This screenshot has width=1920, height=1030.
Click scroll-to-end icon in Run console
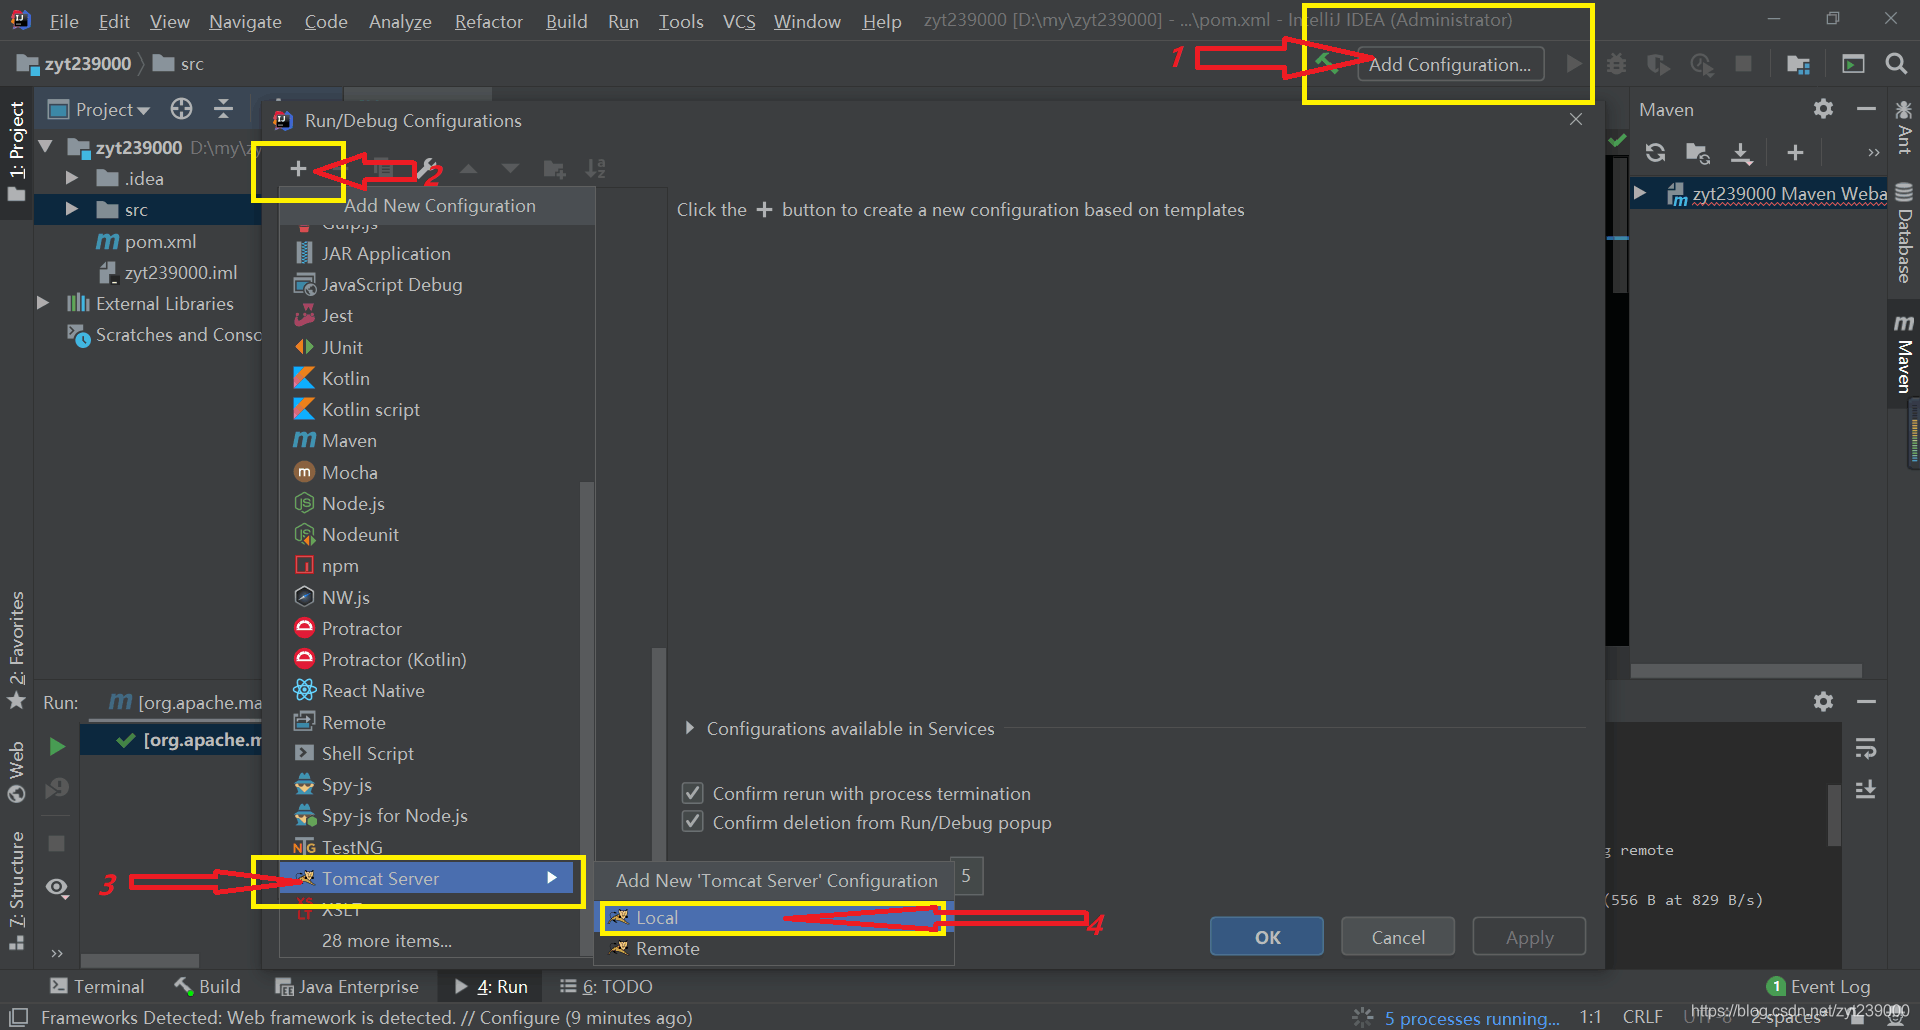point(1865,789)
